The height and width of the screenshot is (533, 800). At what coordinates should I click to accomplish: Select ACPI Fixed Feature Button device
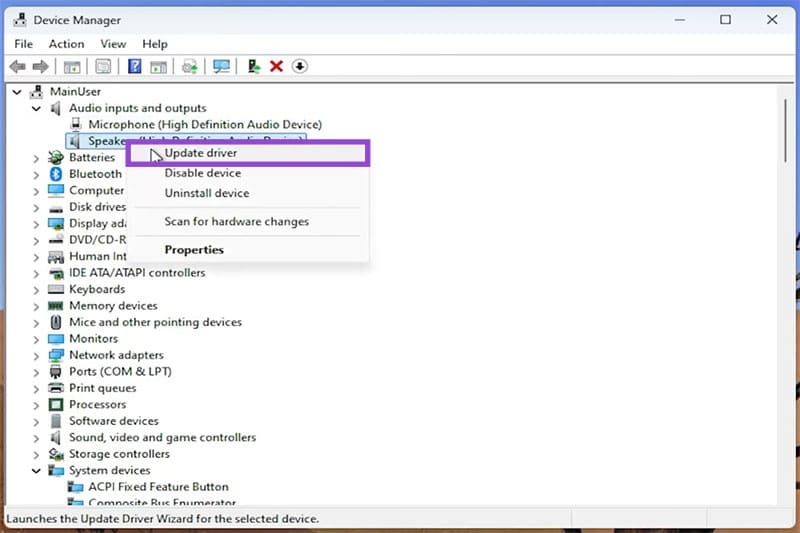click(158, 487)
